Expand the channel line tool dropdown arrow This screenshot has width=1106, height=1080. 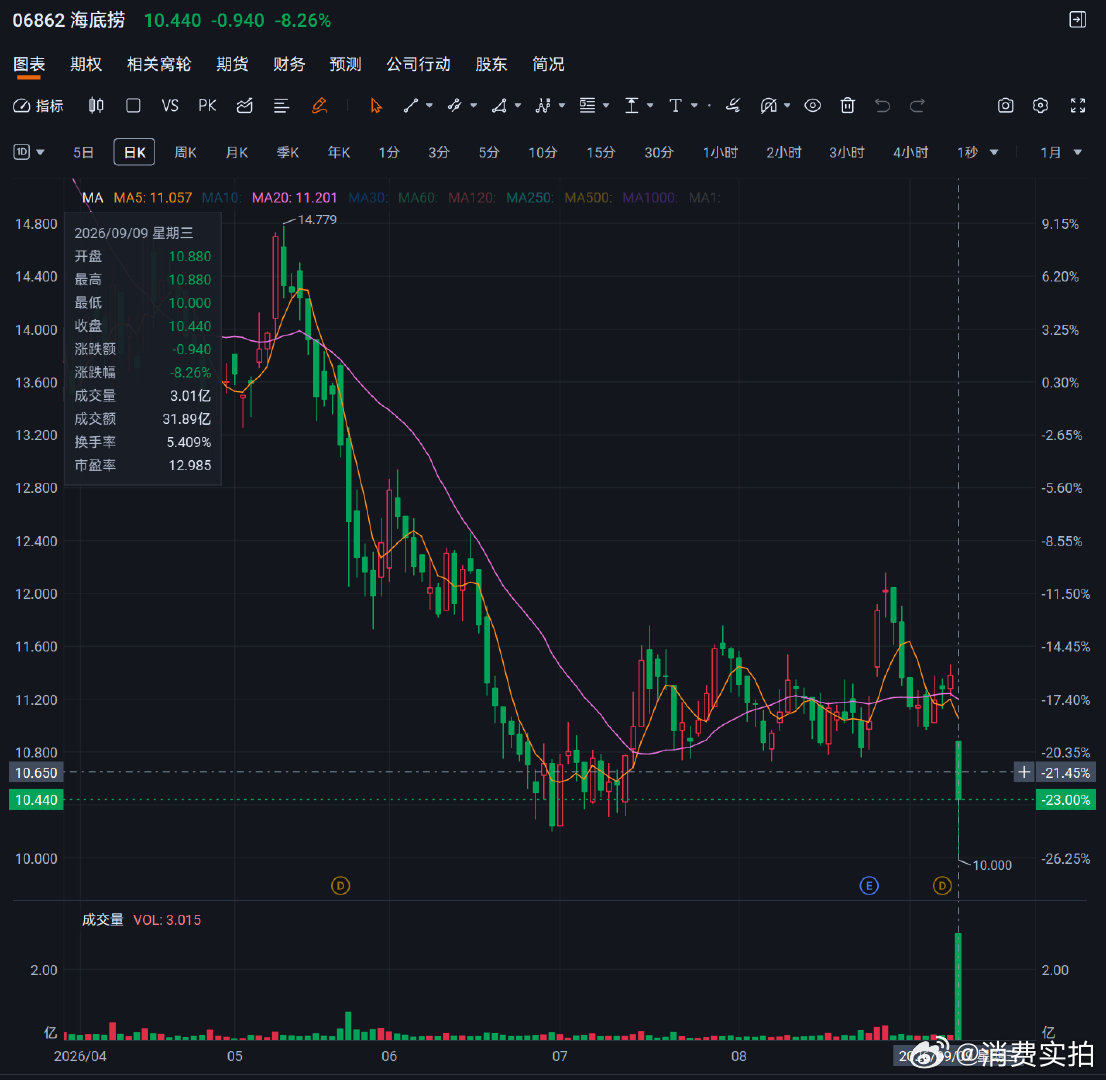click(x=473, y=106)
